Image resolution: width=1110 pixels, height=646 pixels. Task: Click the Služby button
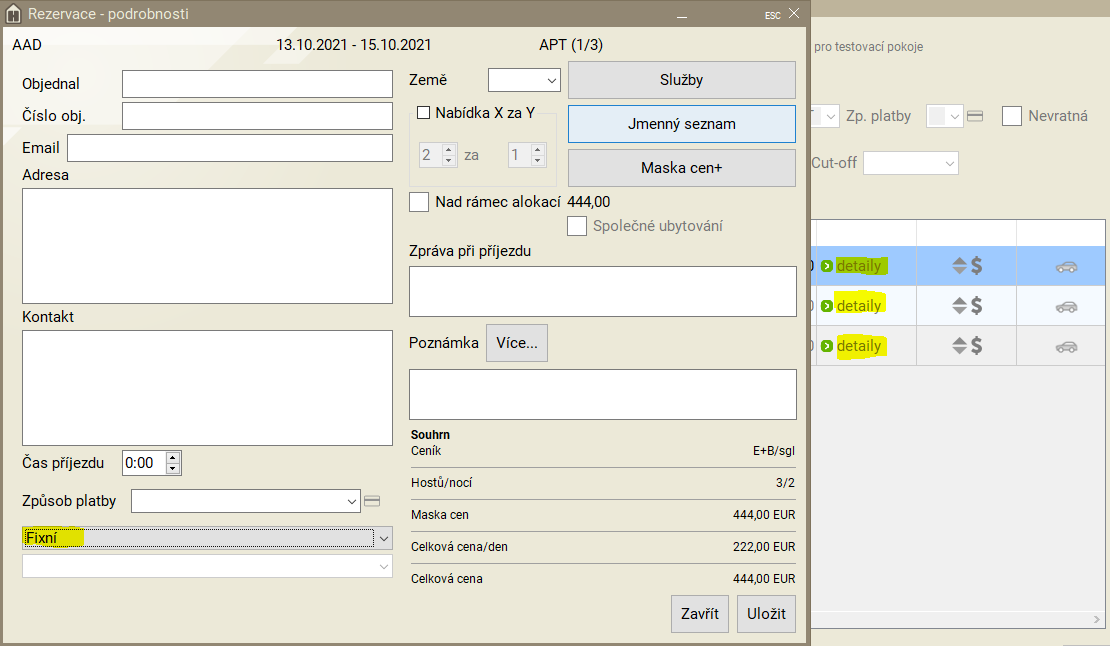682,80
